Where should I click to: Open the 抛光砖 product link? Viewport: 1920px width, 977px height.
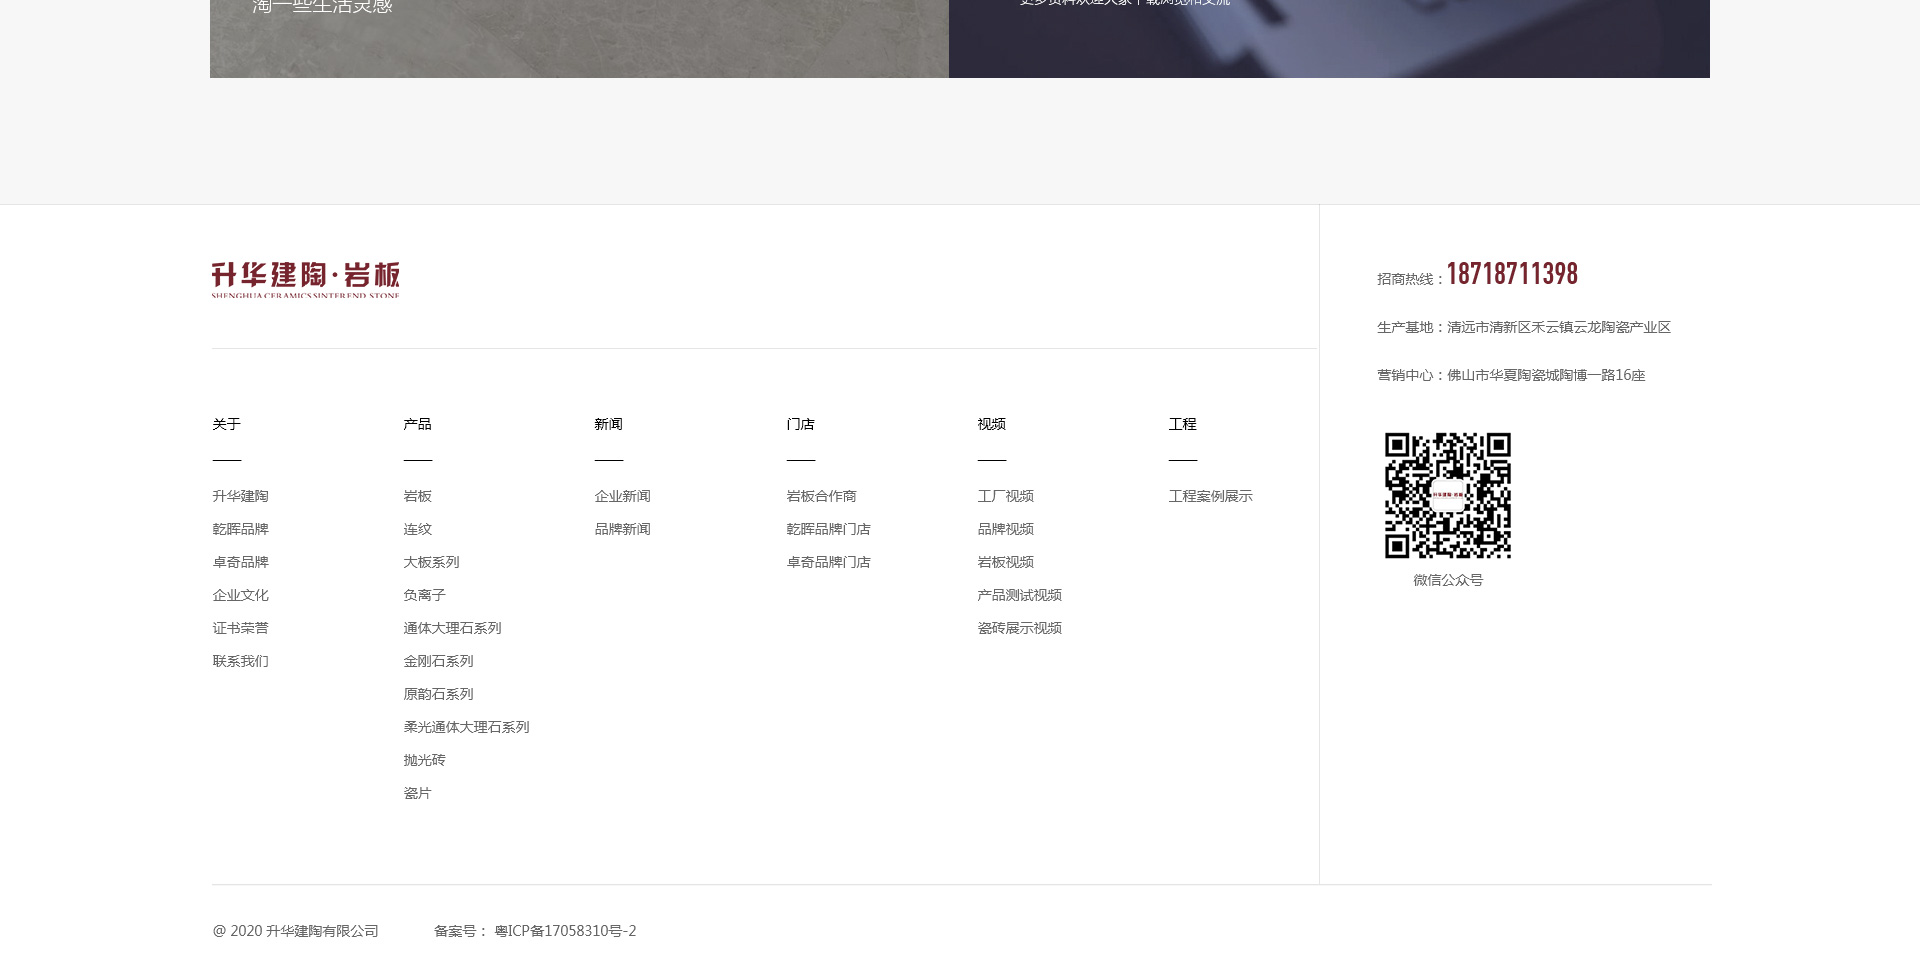tap(424, 760)
